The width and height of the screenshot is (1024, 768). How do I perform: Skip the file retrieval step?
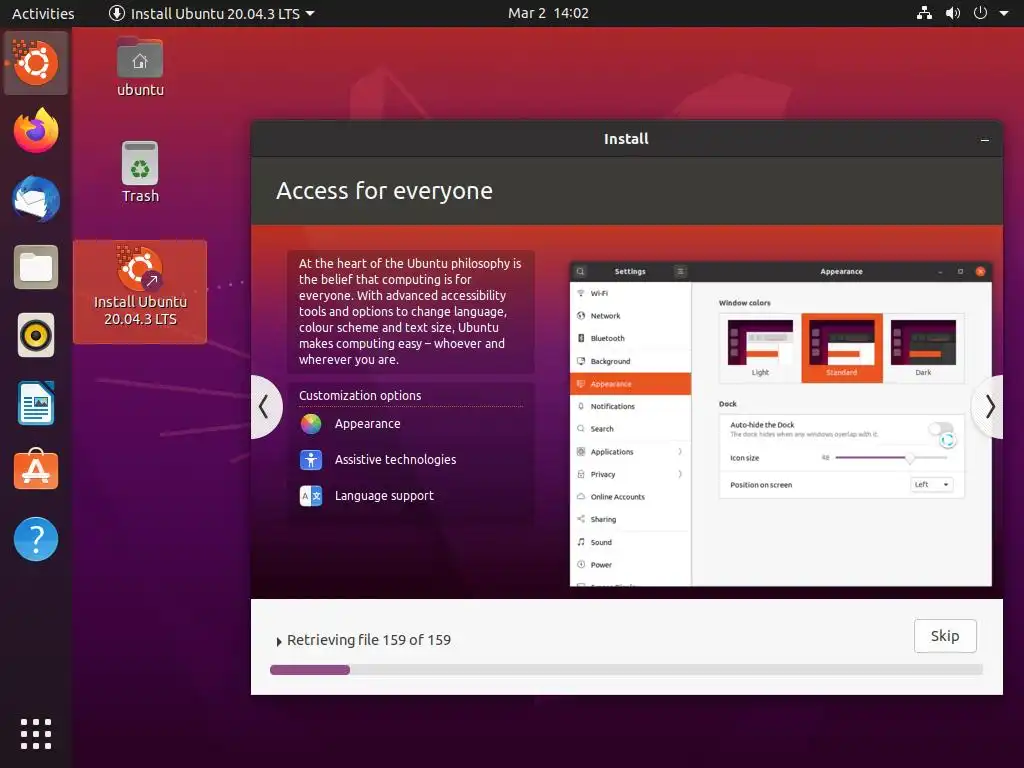(945, 636)
